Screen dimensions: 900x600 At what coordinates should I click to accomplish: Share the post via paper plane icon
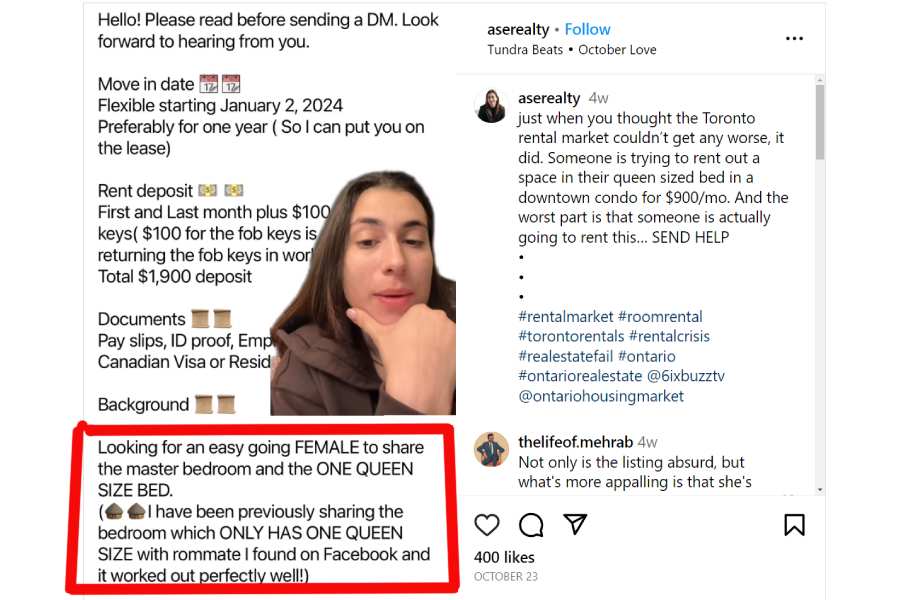click(x=575, y=525)
